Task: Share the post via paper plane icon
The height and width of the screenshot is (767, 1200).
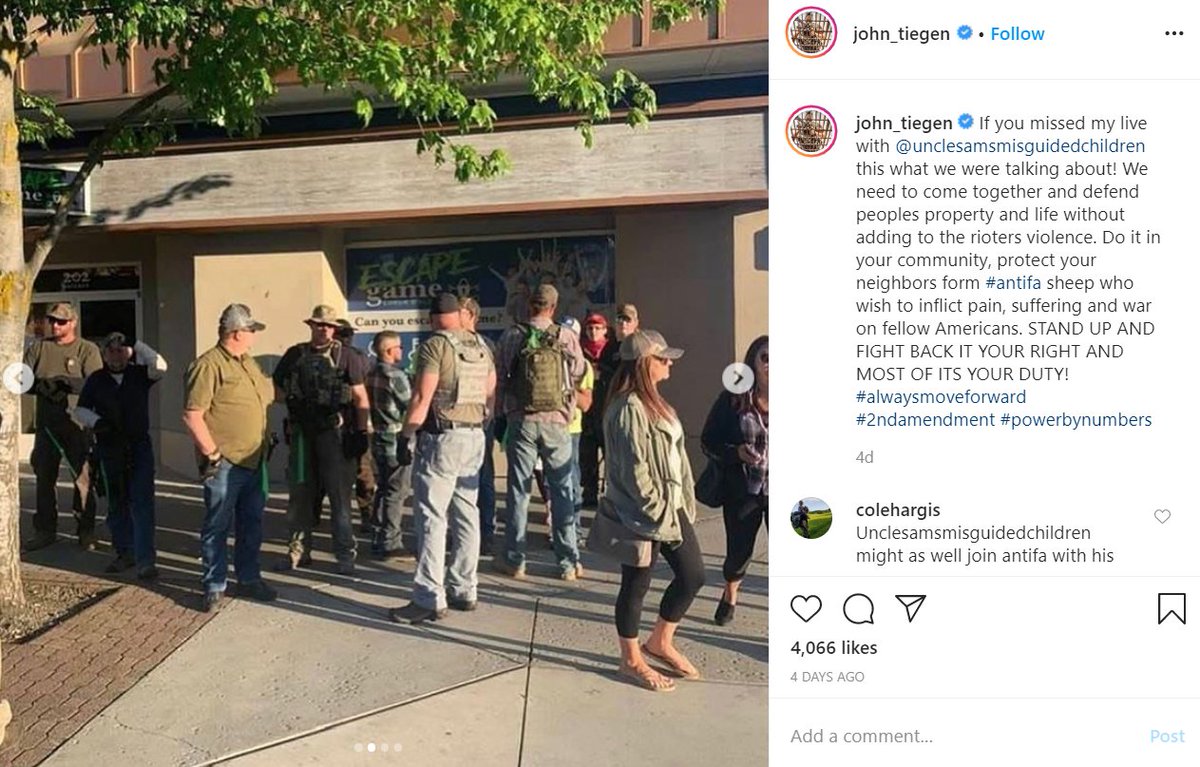Action: pos(910,608)
